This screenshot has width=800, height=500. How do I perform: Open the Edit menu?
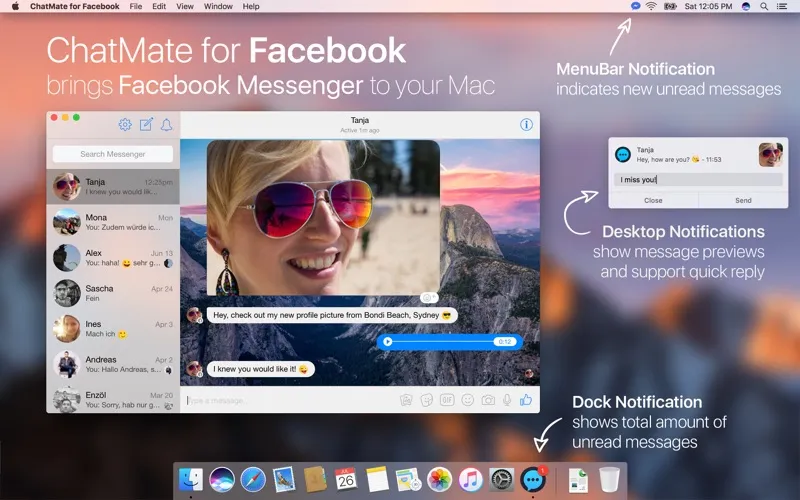click(159, 6)
